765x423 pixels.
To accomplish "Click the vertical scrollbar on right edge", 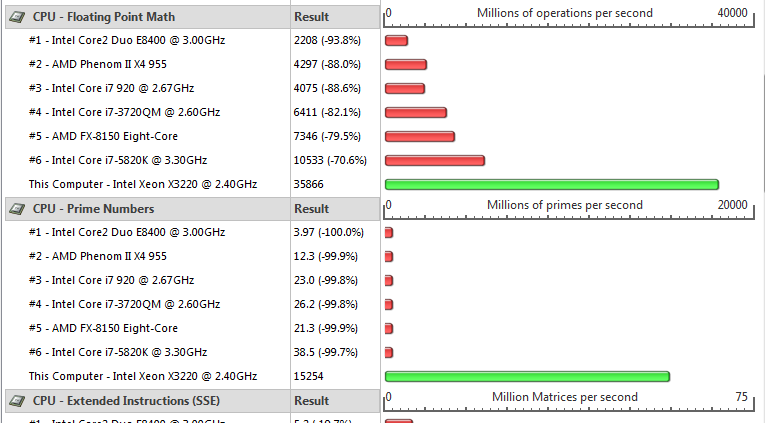I will pyautogui.click(x=763, y=134).
